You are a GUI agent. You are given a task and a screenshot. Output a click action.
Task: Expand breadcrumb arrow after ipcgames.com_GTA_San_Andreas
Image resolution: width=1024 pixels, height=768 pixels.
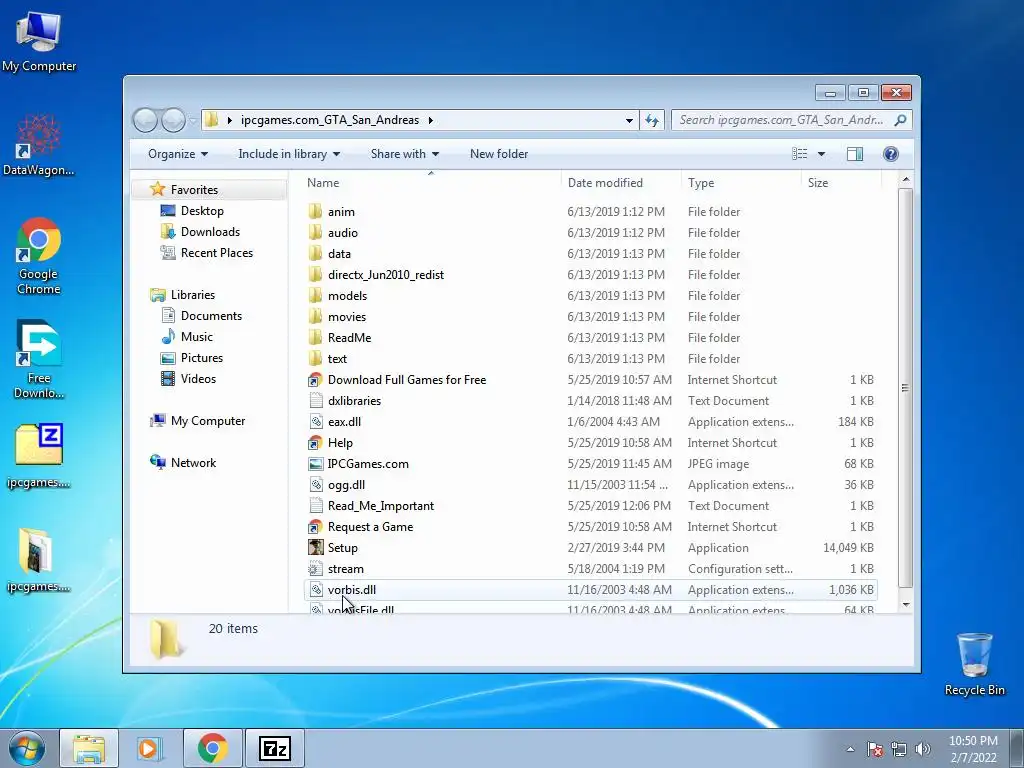click(430, 120)
